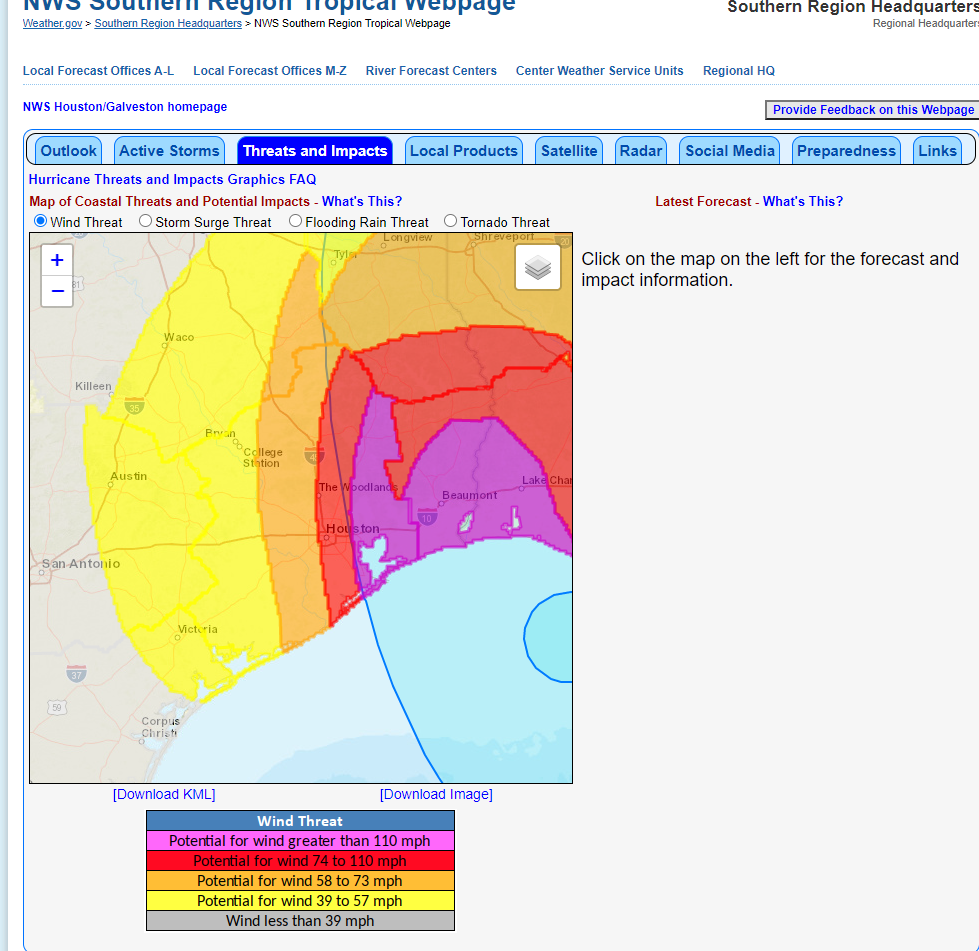Screen dimensions: 979x951
Task: Click Provide Feedback on this Webpage button
Action: 872,110
